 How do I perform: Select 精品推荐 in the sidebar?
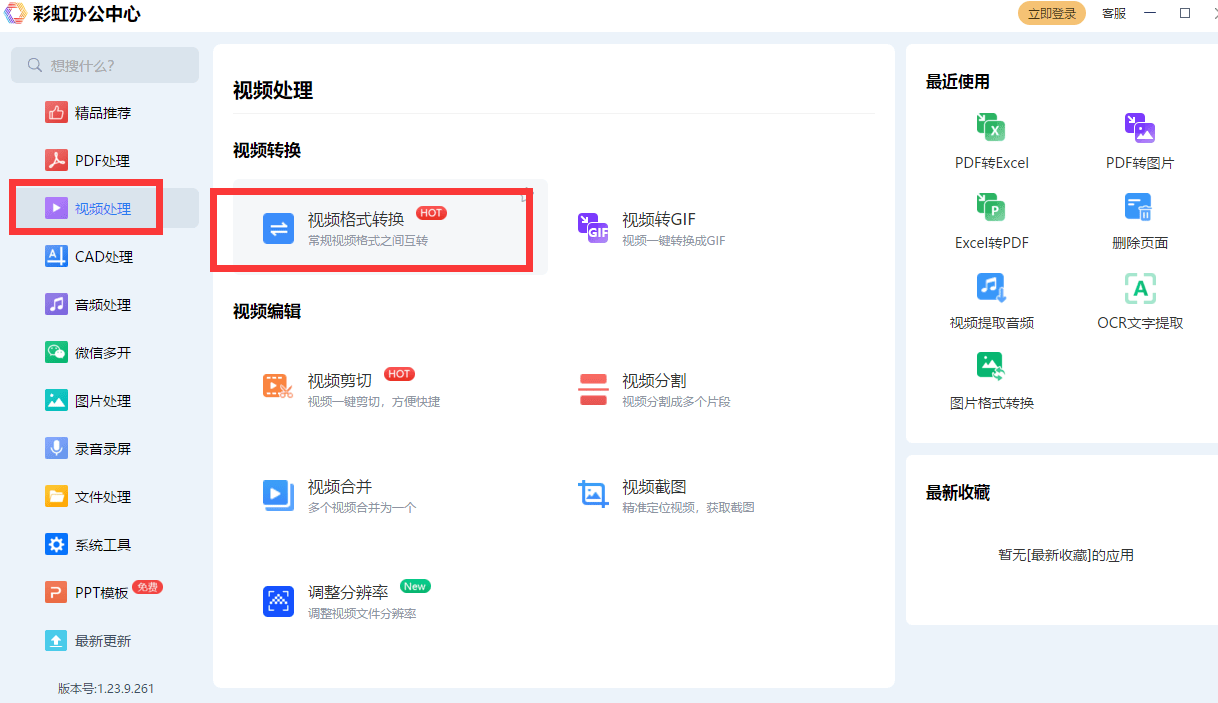103,113
